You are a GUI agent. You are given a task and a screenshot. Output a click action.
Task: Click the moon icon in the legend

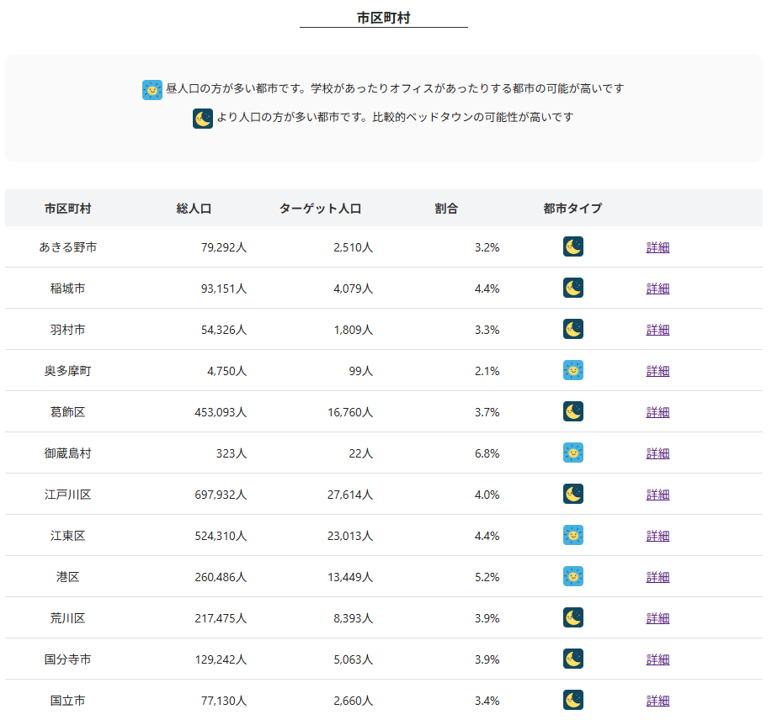(x=203, y=118)
